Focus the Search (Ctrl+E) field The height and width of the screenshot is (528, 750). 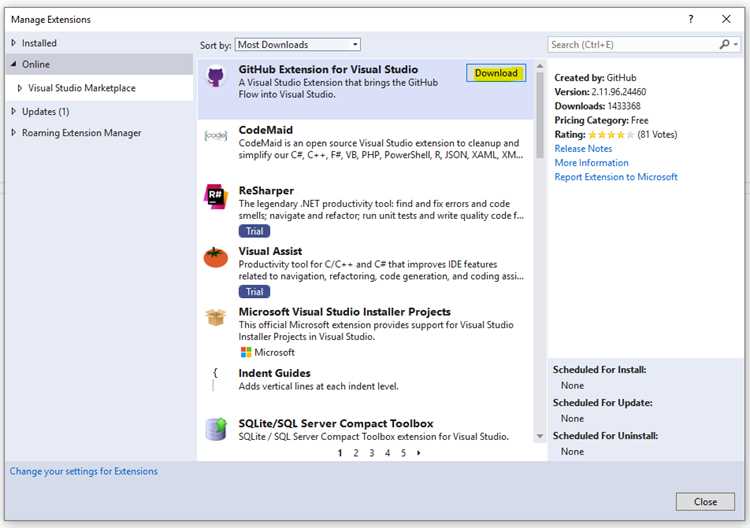click(x=632, y=44)
